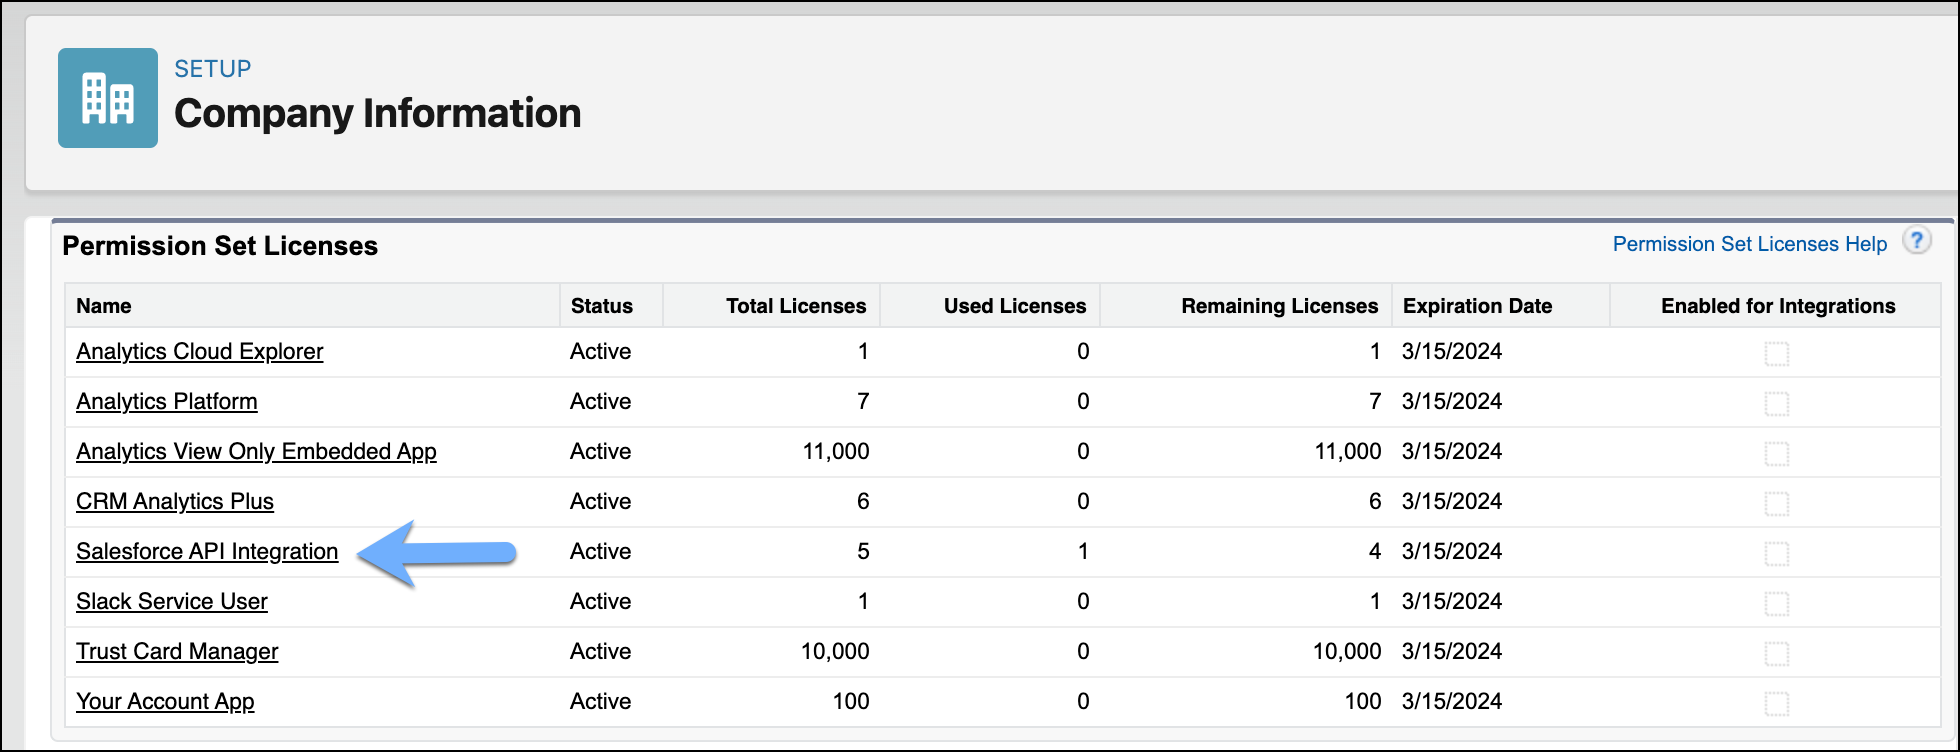Open Slack Service User license
The image size is (1960, 752).
click(x=172, y=601)
